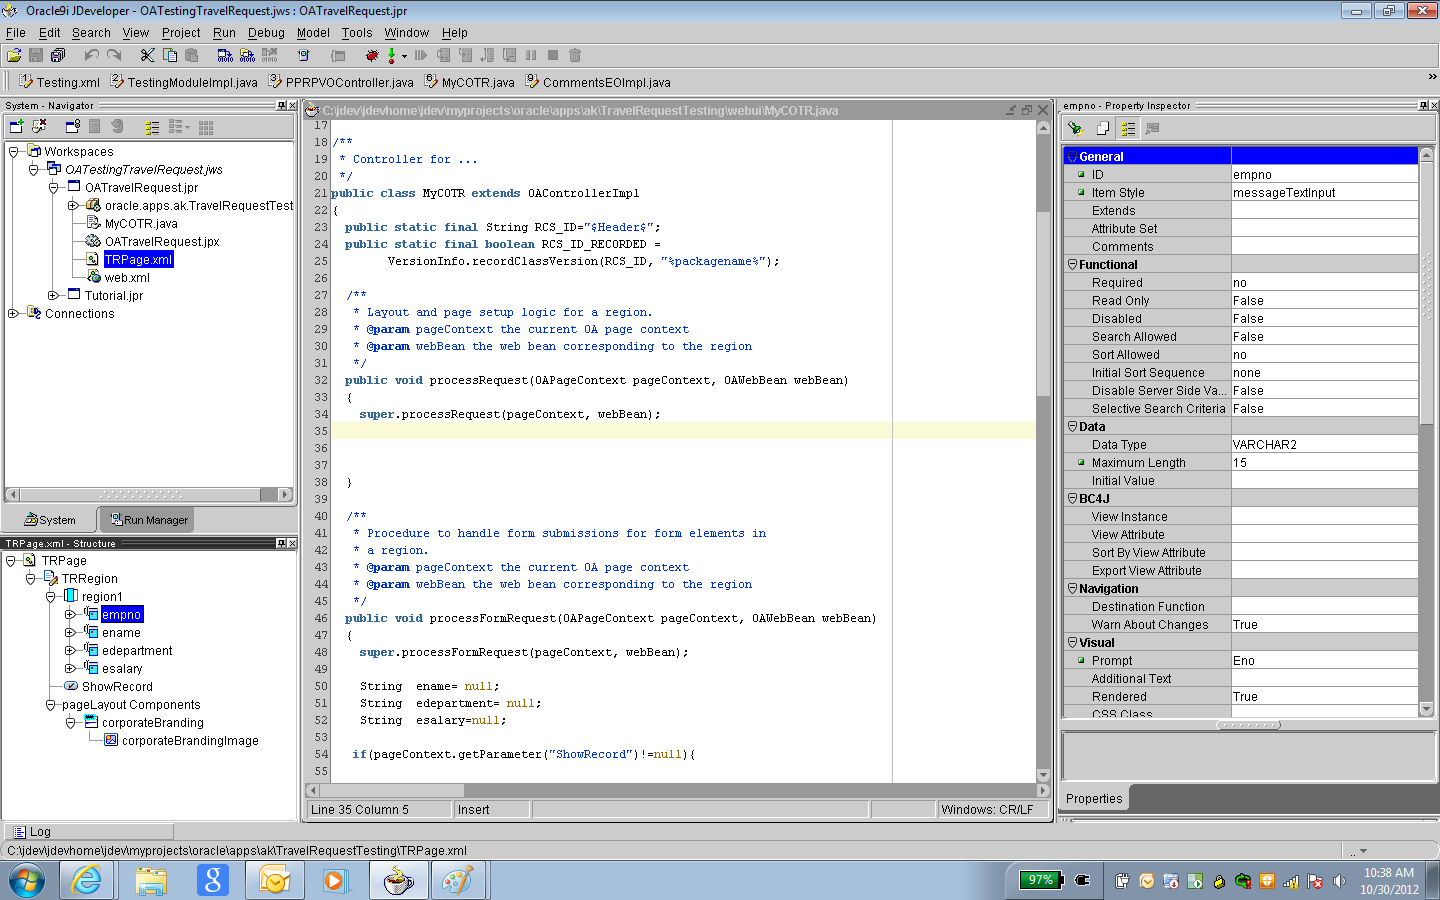The width and height of the screenshot is (1440, 900).
Task: Click the Property Inspector scroll-down arrow
Action: [x=1426, y=710]
